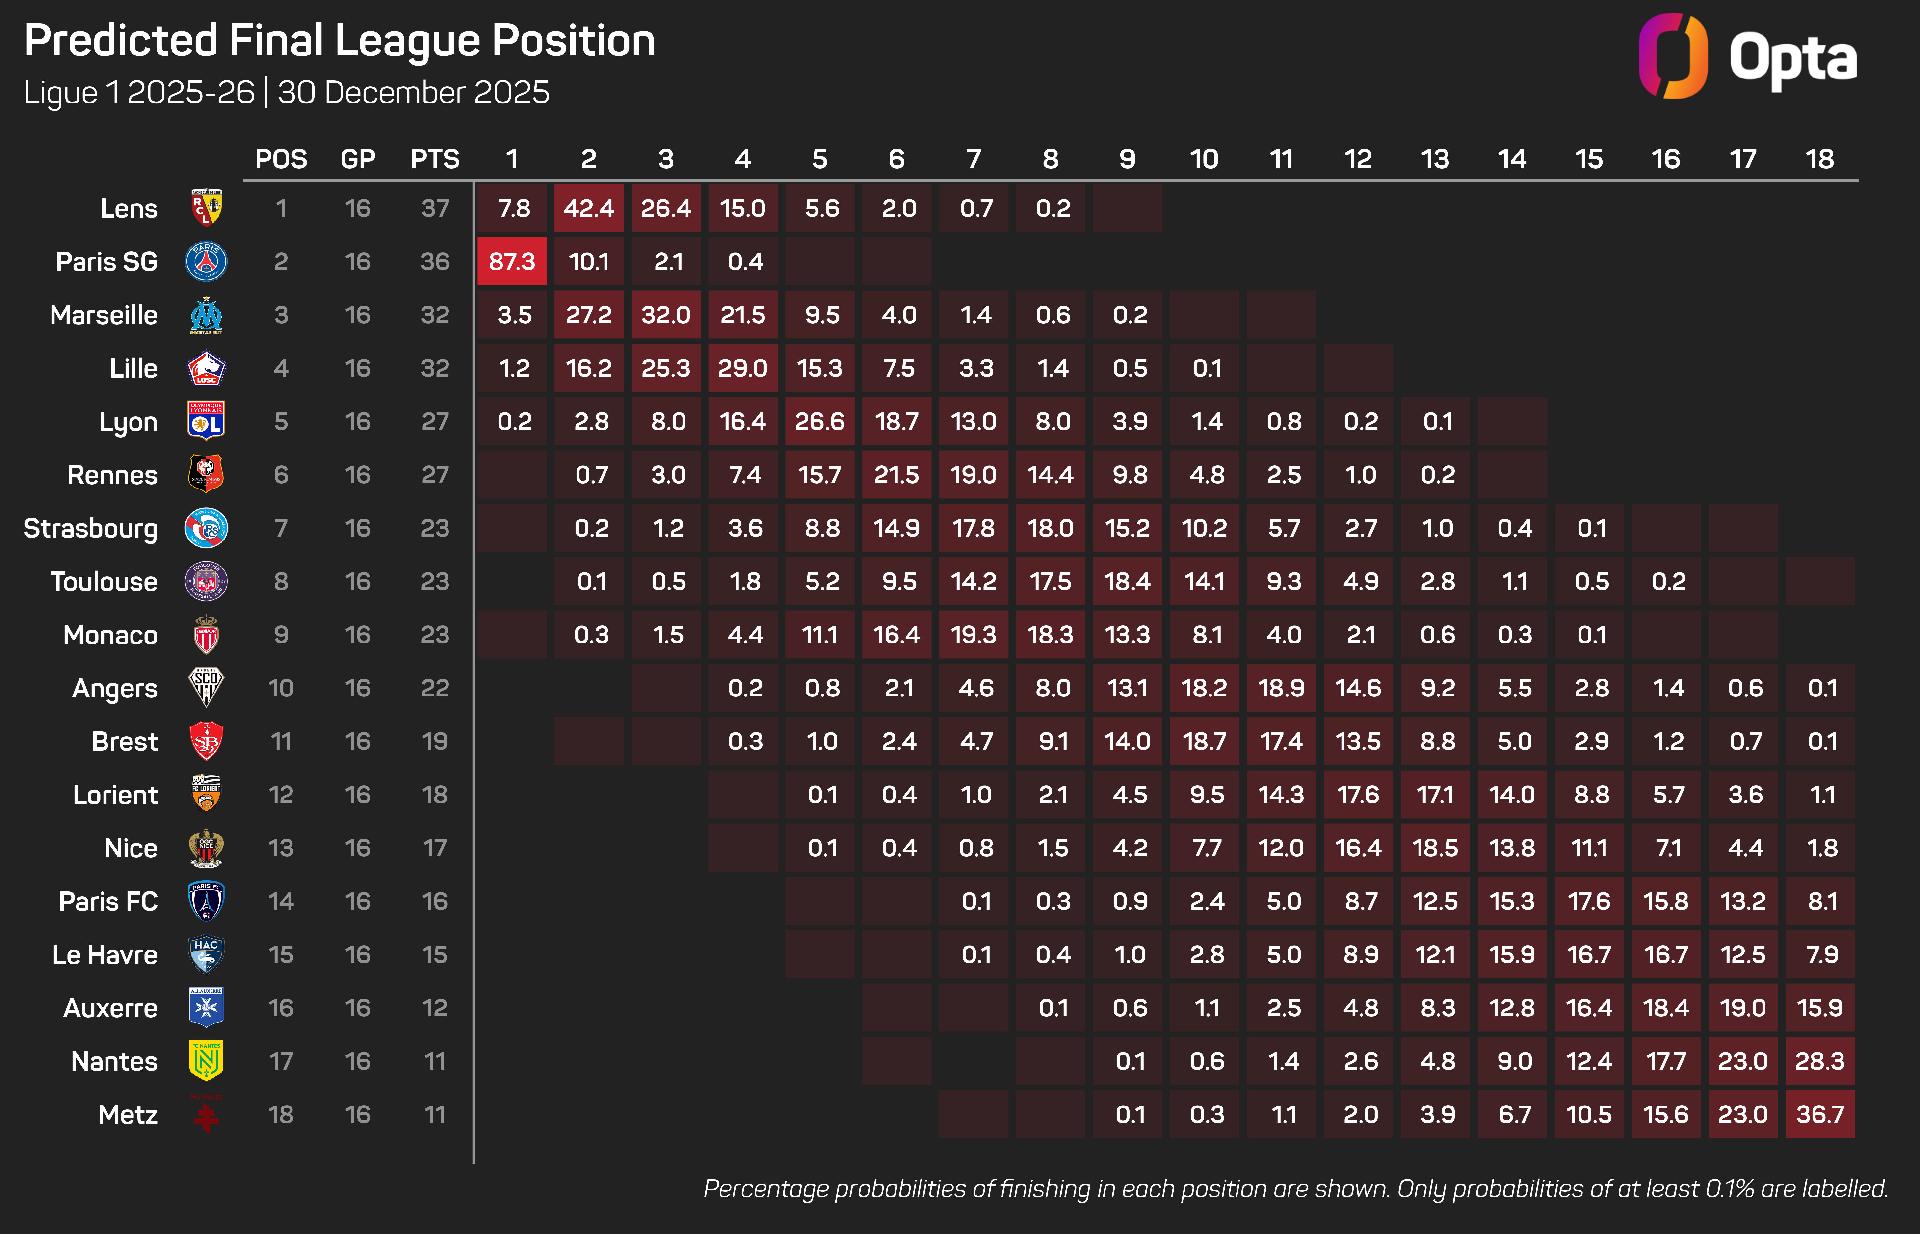1920x1234 pixels.
Task: Click the position 18 column header
Action: (1820, 159)
